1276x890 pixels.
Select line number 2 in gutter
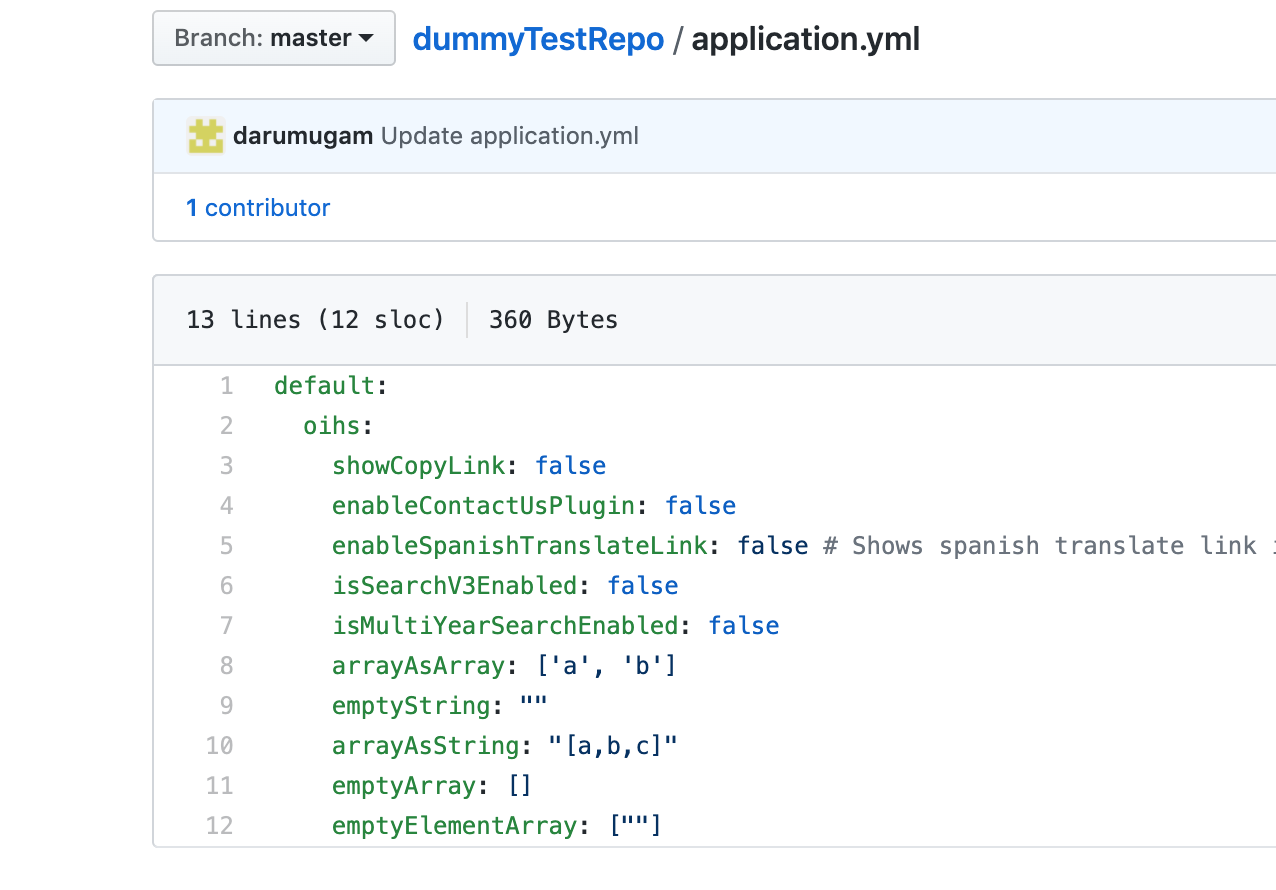226,426
